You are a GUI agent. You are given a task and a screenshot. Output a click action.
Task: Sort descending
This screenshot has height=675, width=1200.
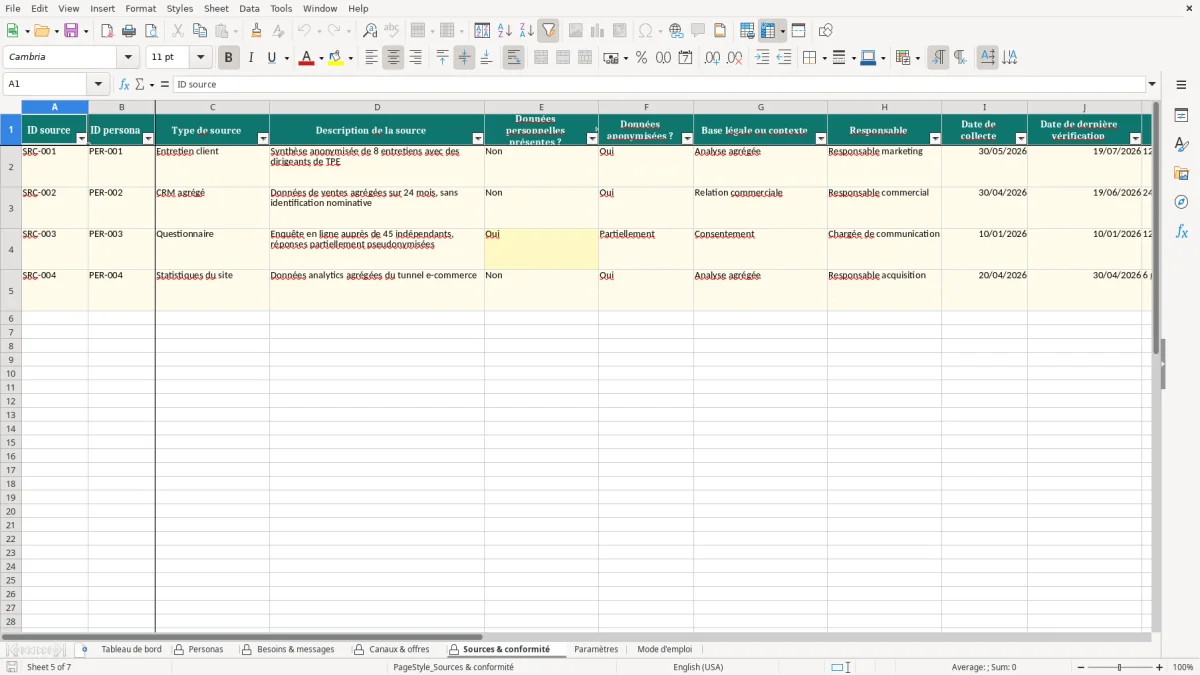pos(526,31)
